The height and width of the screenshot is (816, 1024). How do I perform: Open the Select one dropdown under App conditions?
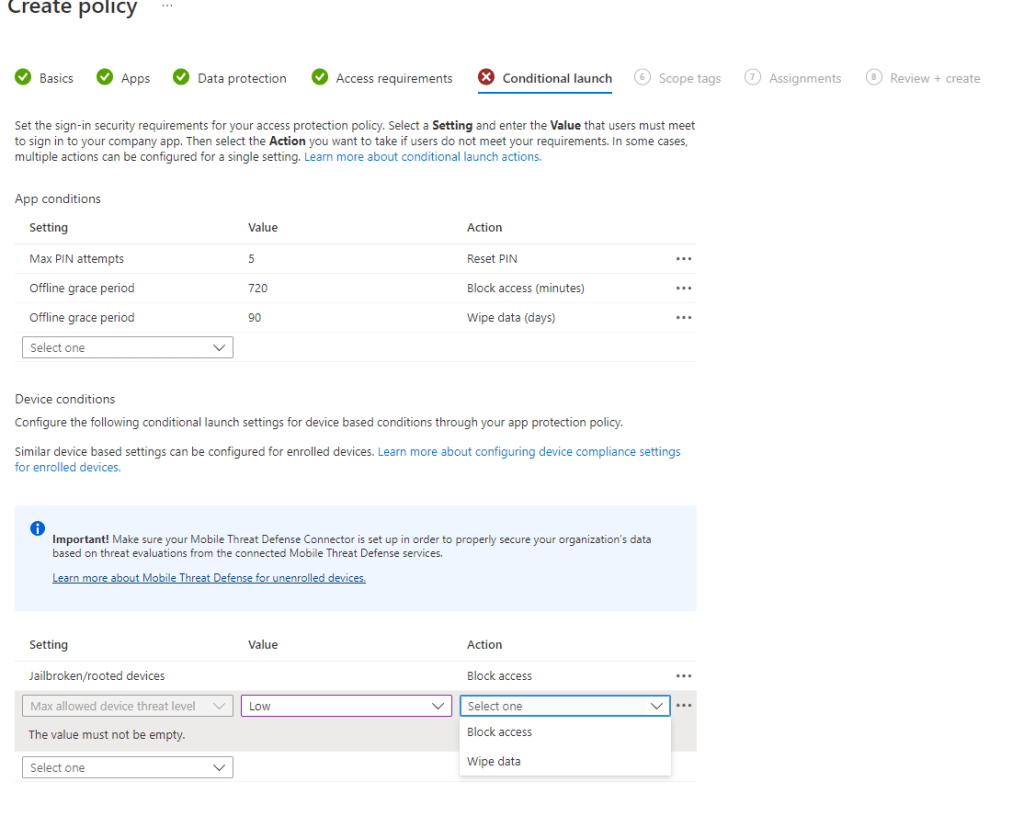click(x=127, y=346)
